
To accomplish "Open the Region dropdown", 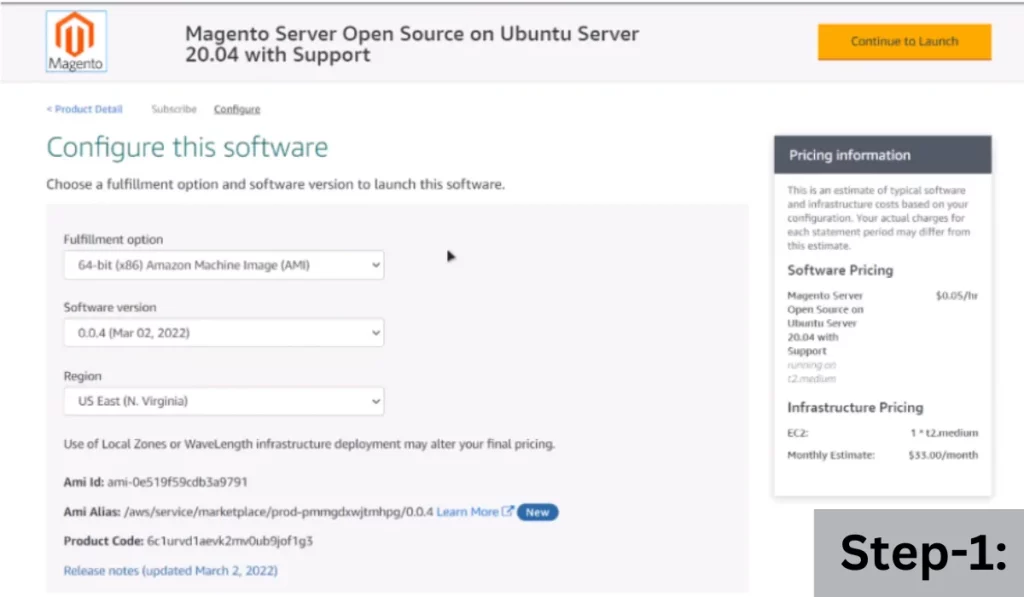I will 223,401.
